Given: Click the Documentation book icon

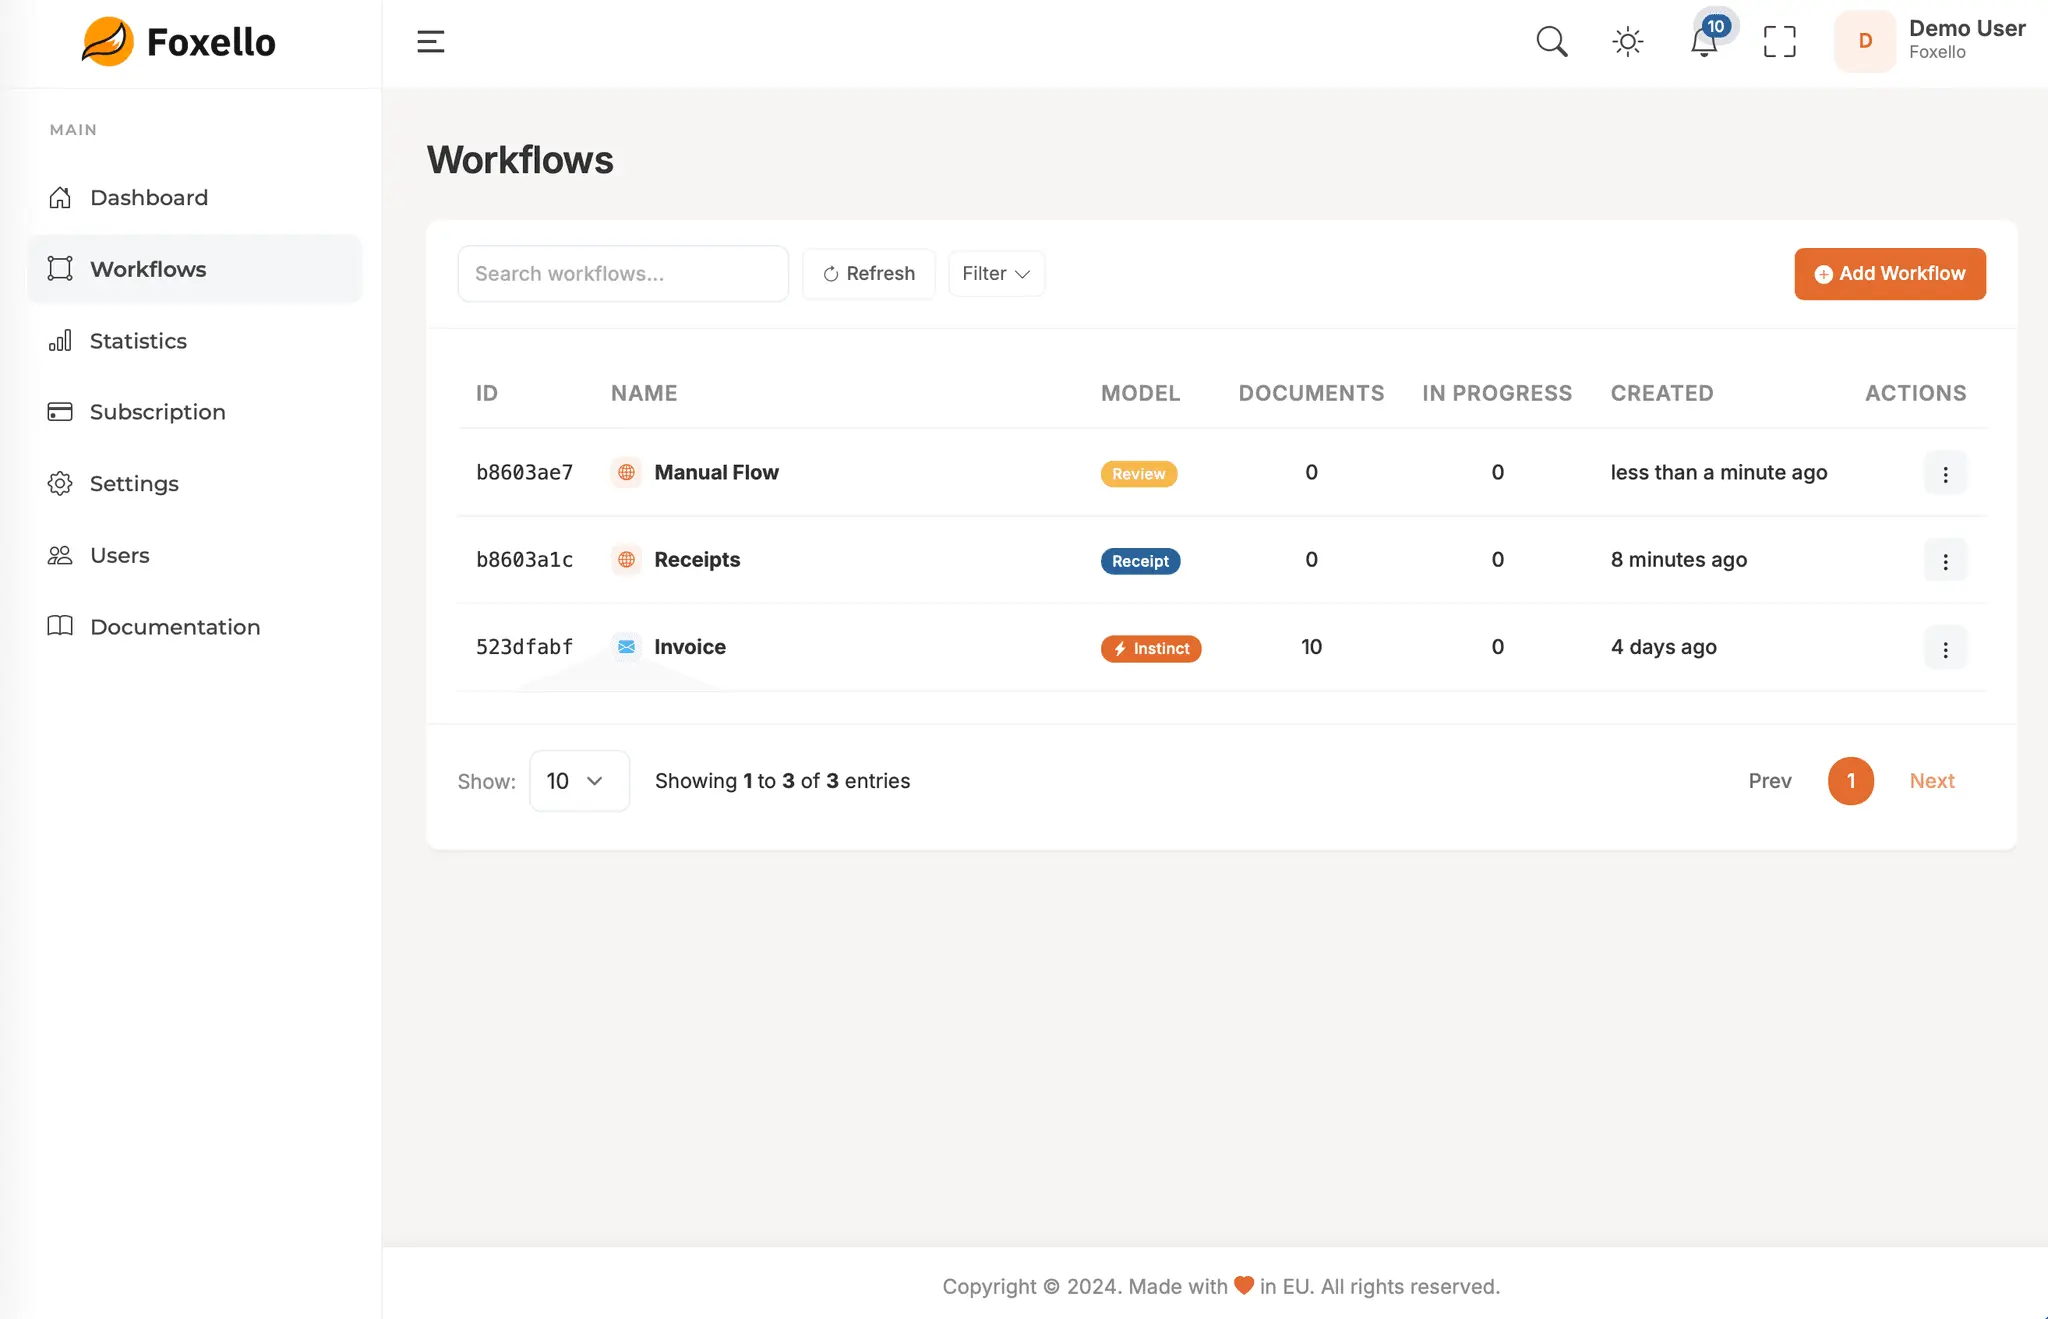Looking at the screenshot, I should point(60,626).
